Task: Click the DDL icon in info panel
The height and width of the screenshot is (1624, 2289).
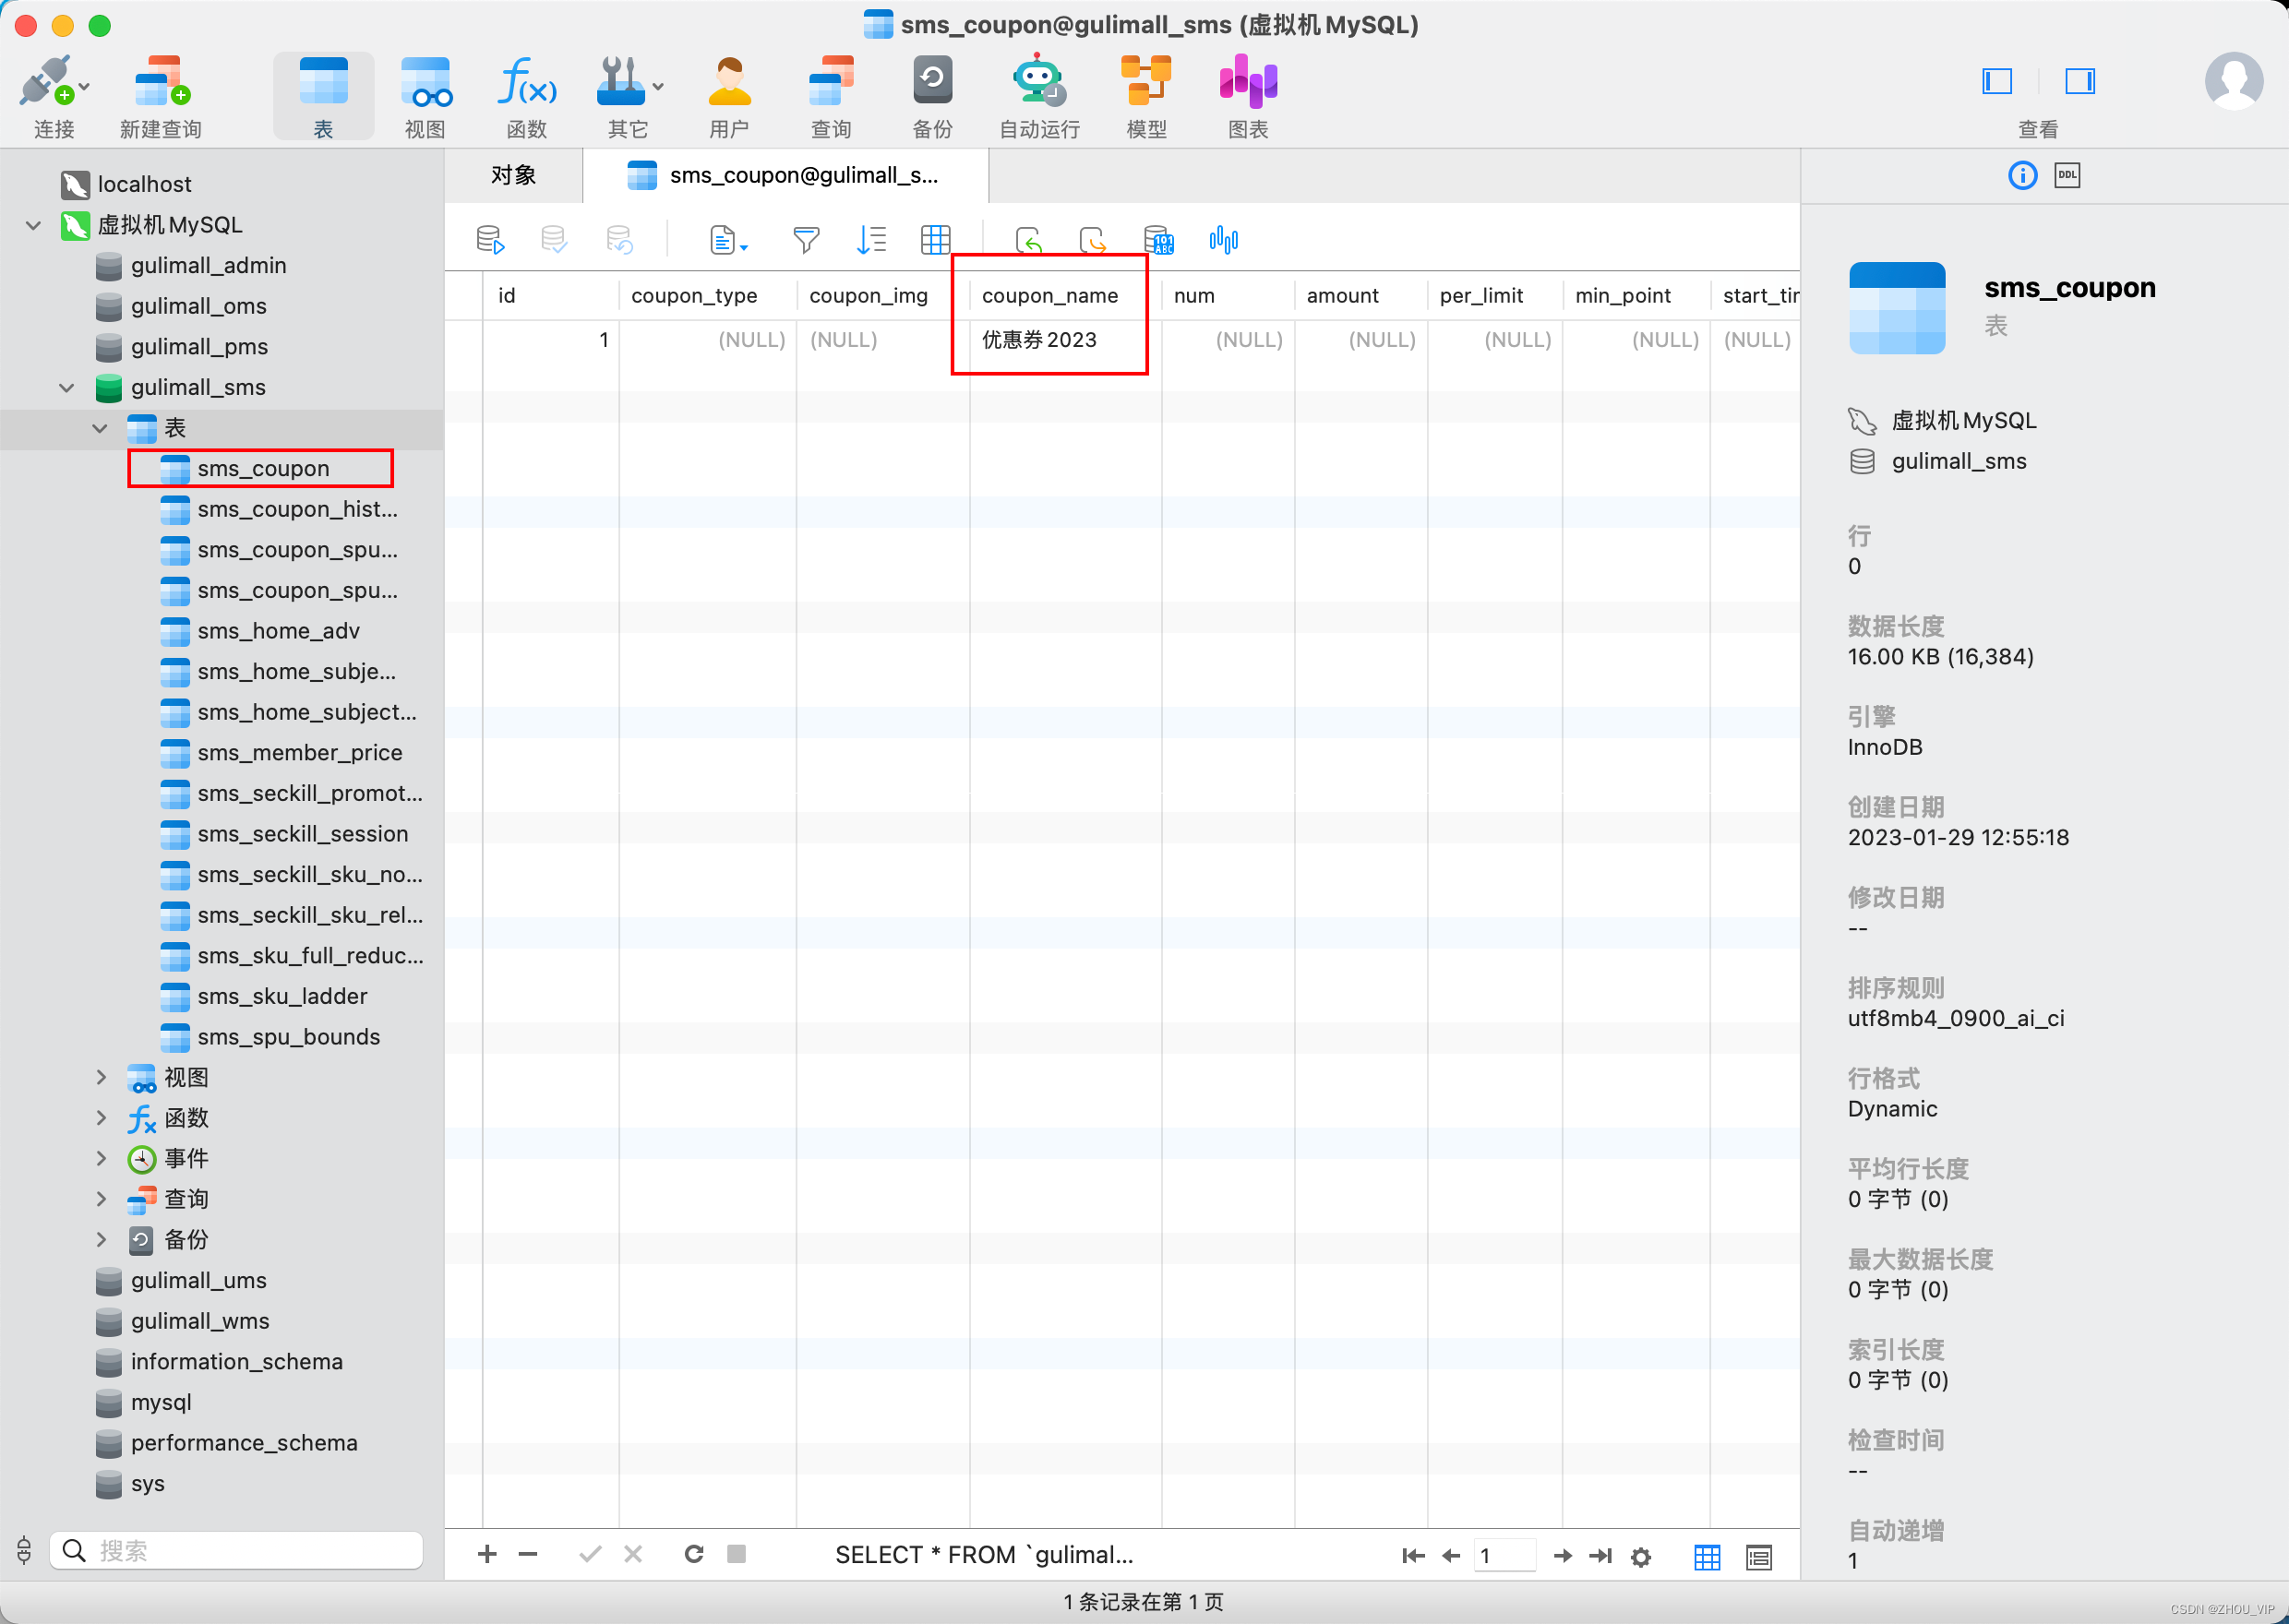Action: click(x=2067, y=176)
